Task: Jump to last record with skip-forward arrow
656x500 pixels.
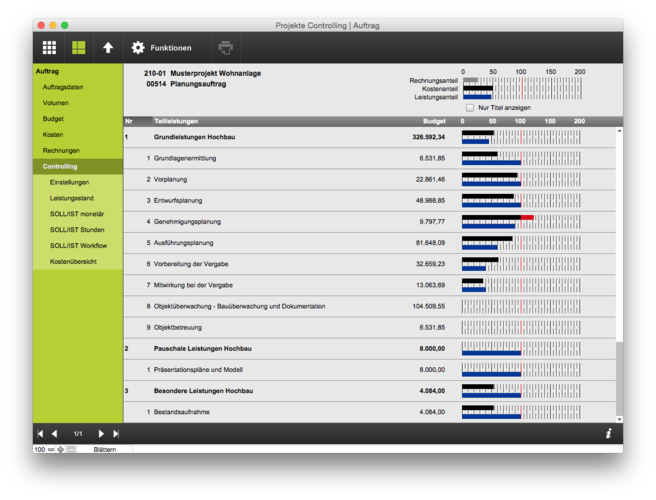Action: tap(116, 434)
